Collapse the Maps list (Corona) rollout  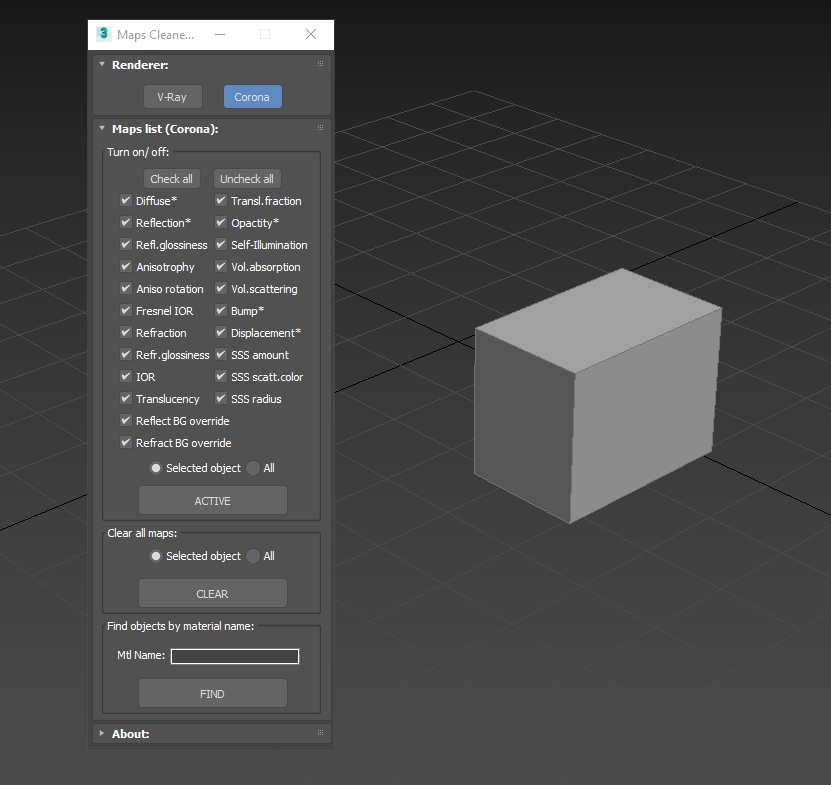101,128
